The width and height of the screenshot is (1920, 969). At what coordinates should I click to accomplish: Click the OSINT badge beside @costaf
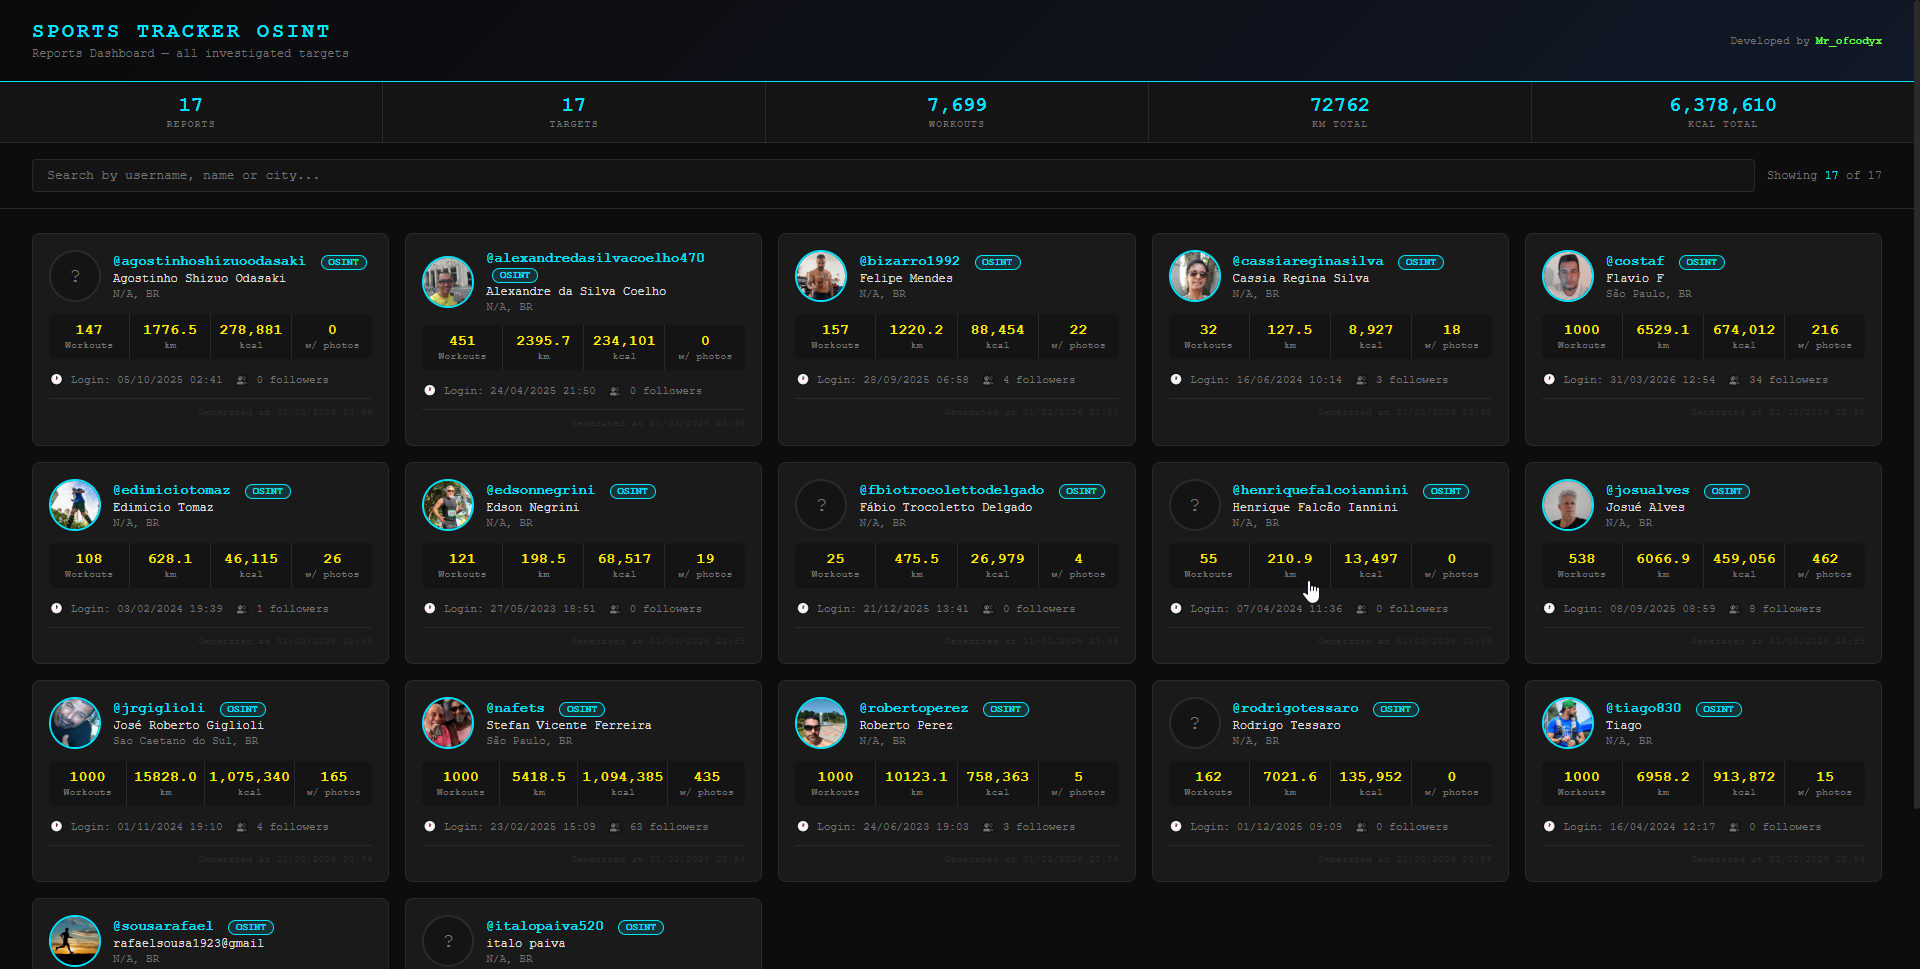[1701, 262]
